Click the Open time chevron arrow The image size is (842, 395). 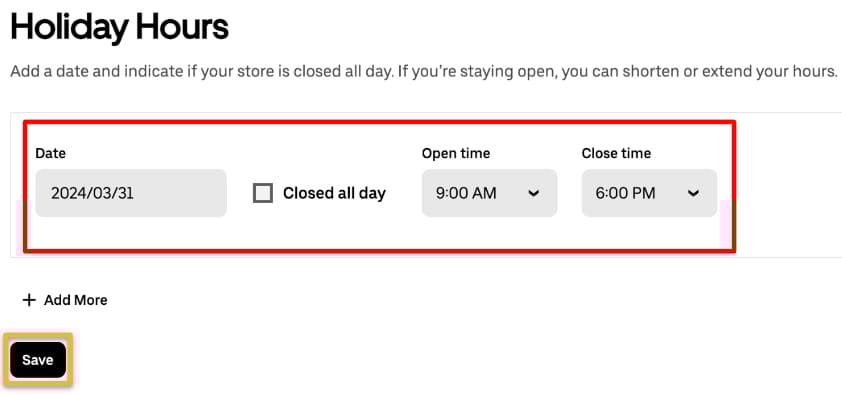(533, 193)
